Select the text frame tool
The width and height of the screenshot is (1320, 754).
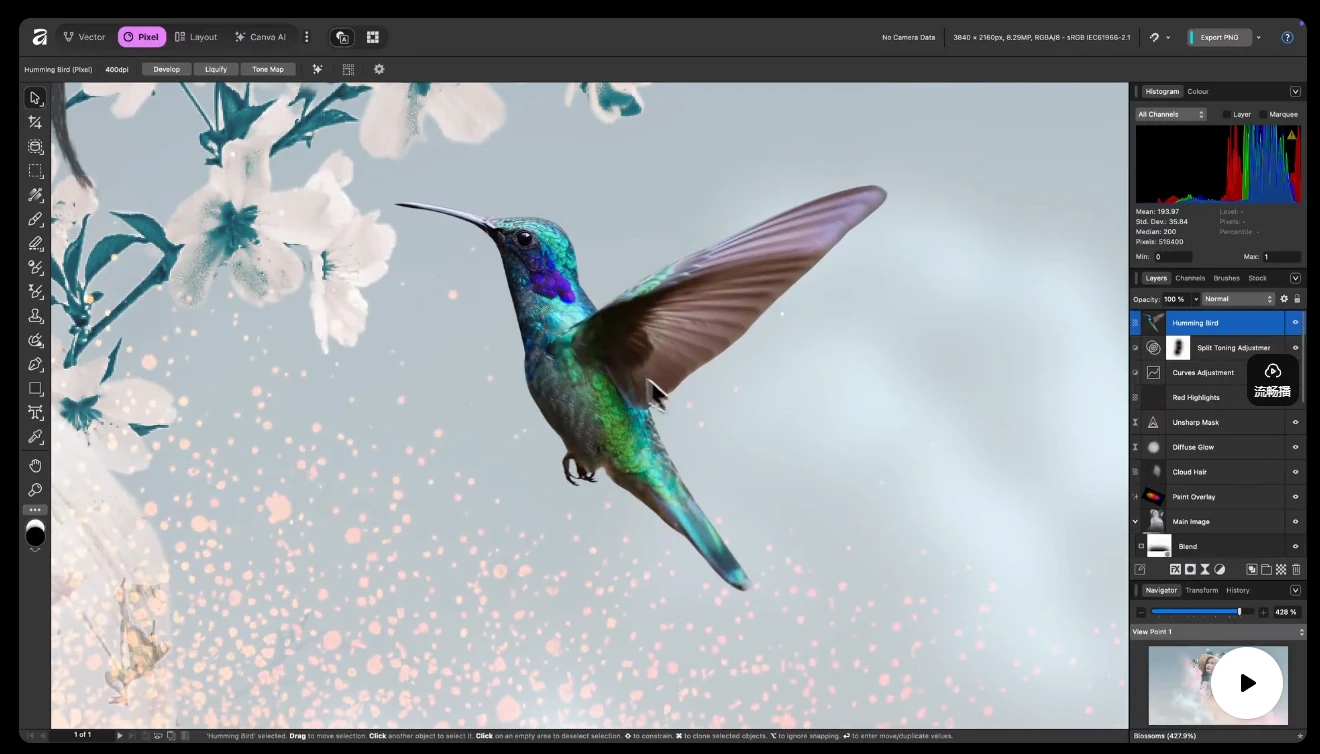click(x=35, y=413)
